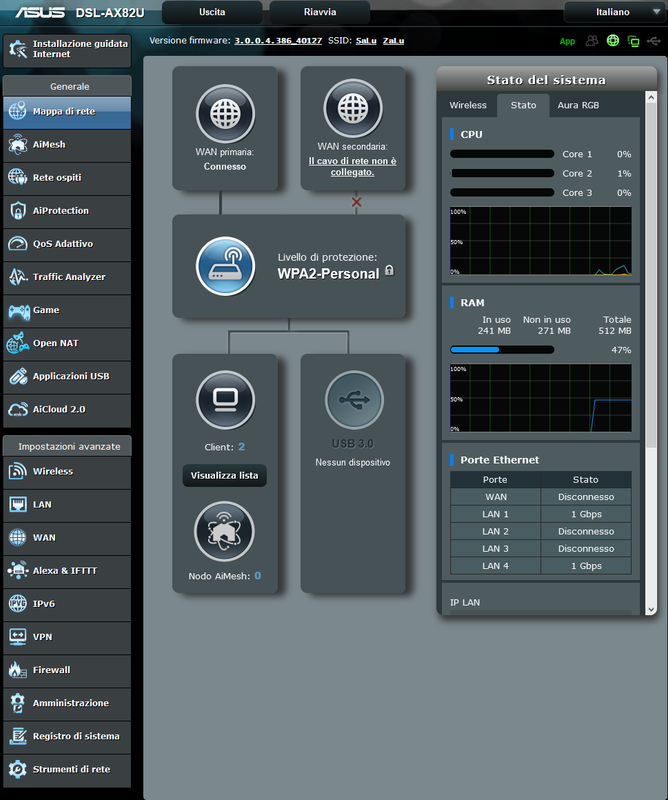This screenshot has height=800, width=668.
Task: Click the 'Il cavo di rete non è collegato' link
Action: tap(352, 166)
